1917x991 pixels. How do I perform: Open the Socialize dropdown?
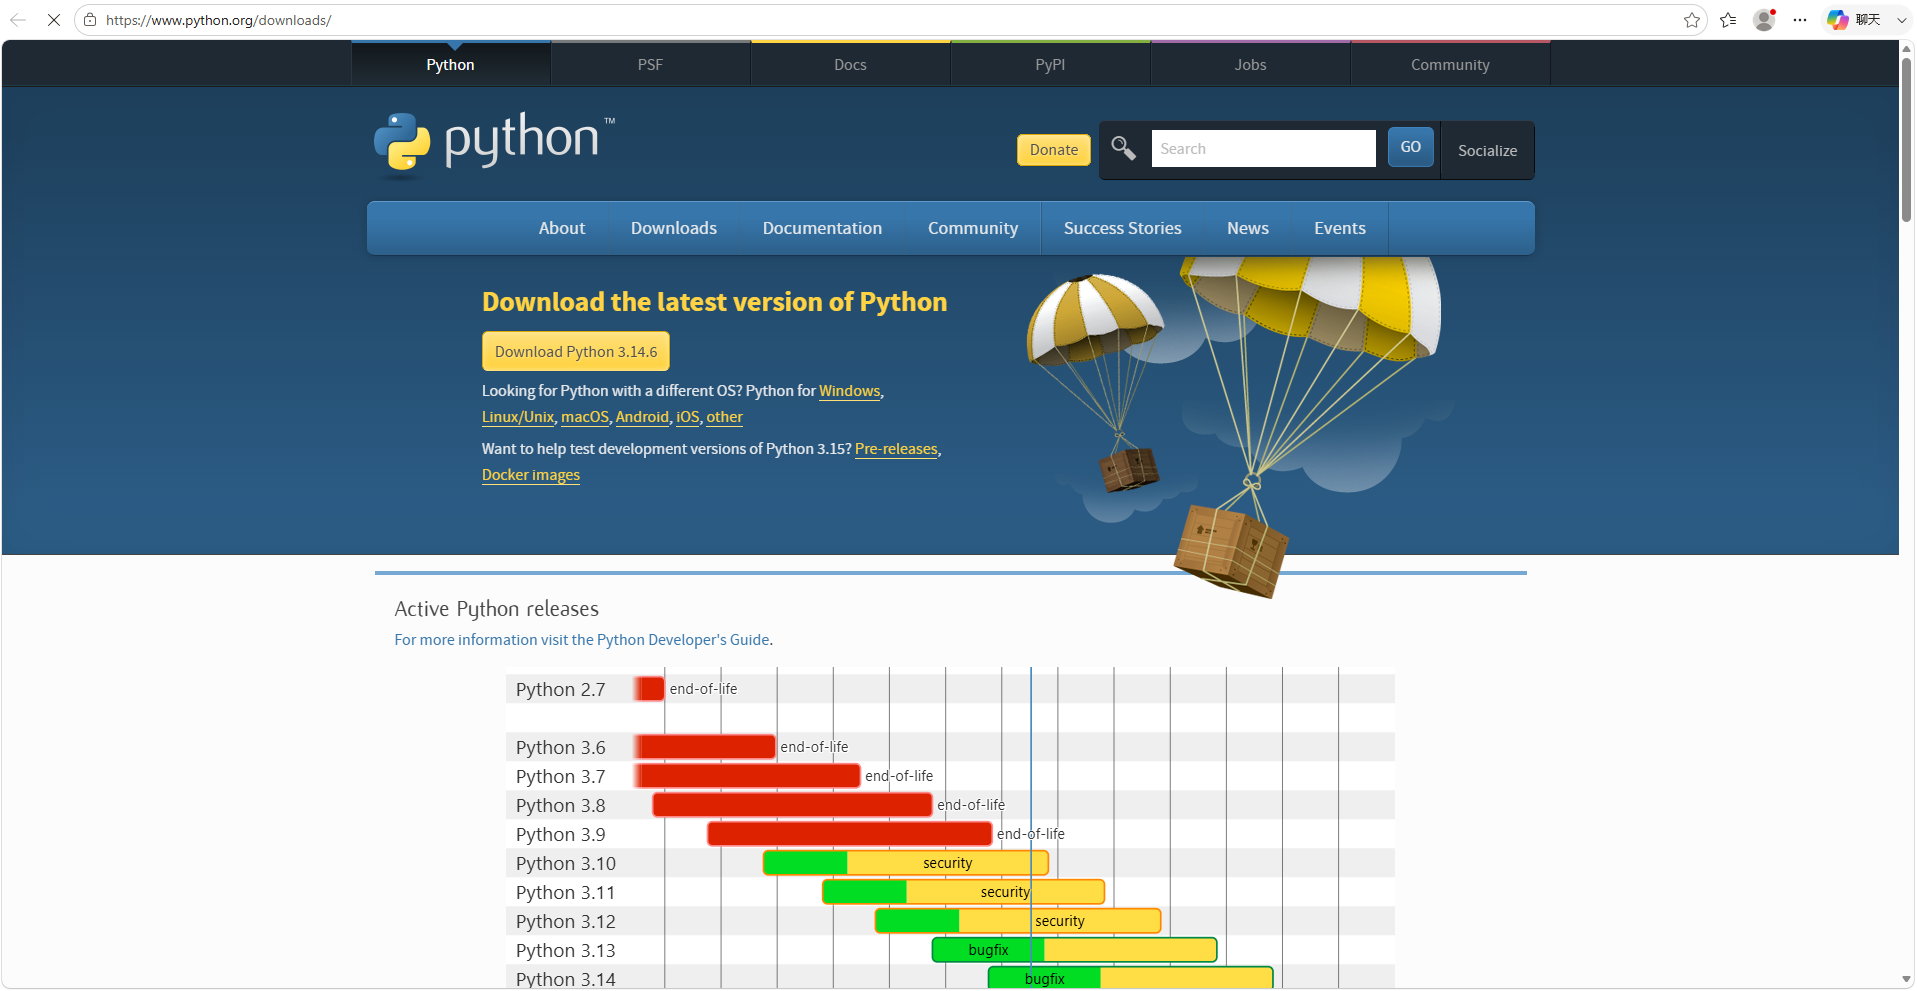pyautogui.click(x=1487, y=151)
